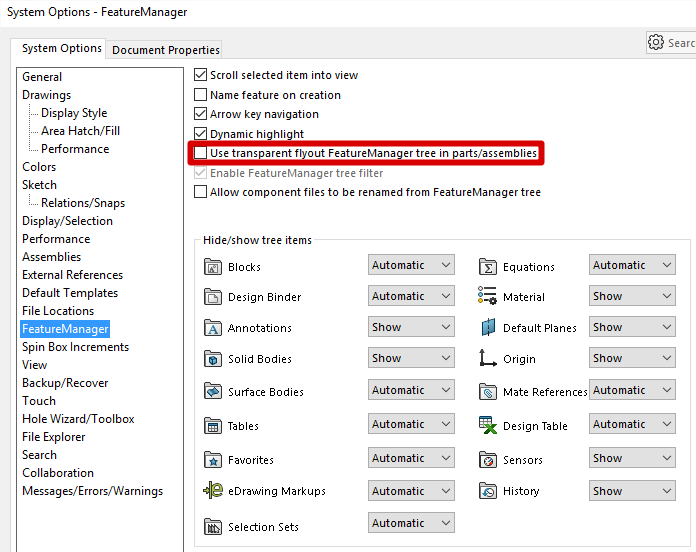Open the Blocks visibility dropdown
The height and width of the screenshot is (552, 696).
tap(411, 265)
